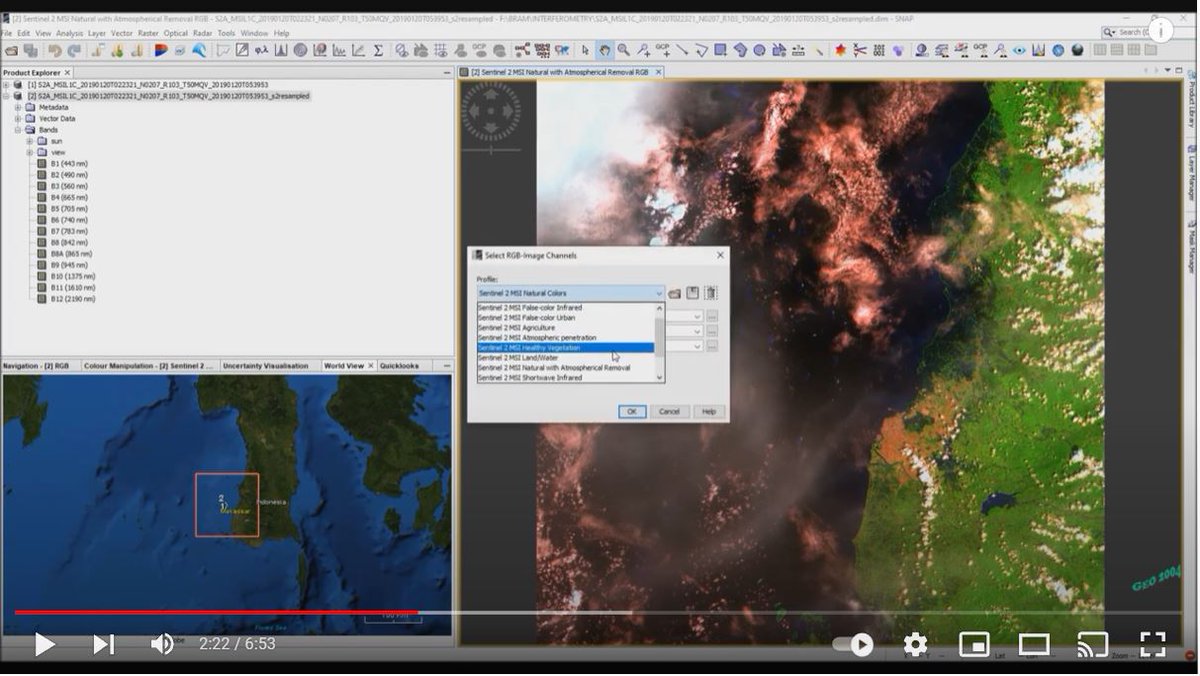Open the Red channel dropdown arrow in dialog
The image size is (1200, 676).
click(697, 316)
